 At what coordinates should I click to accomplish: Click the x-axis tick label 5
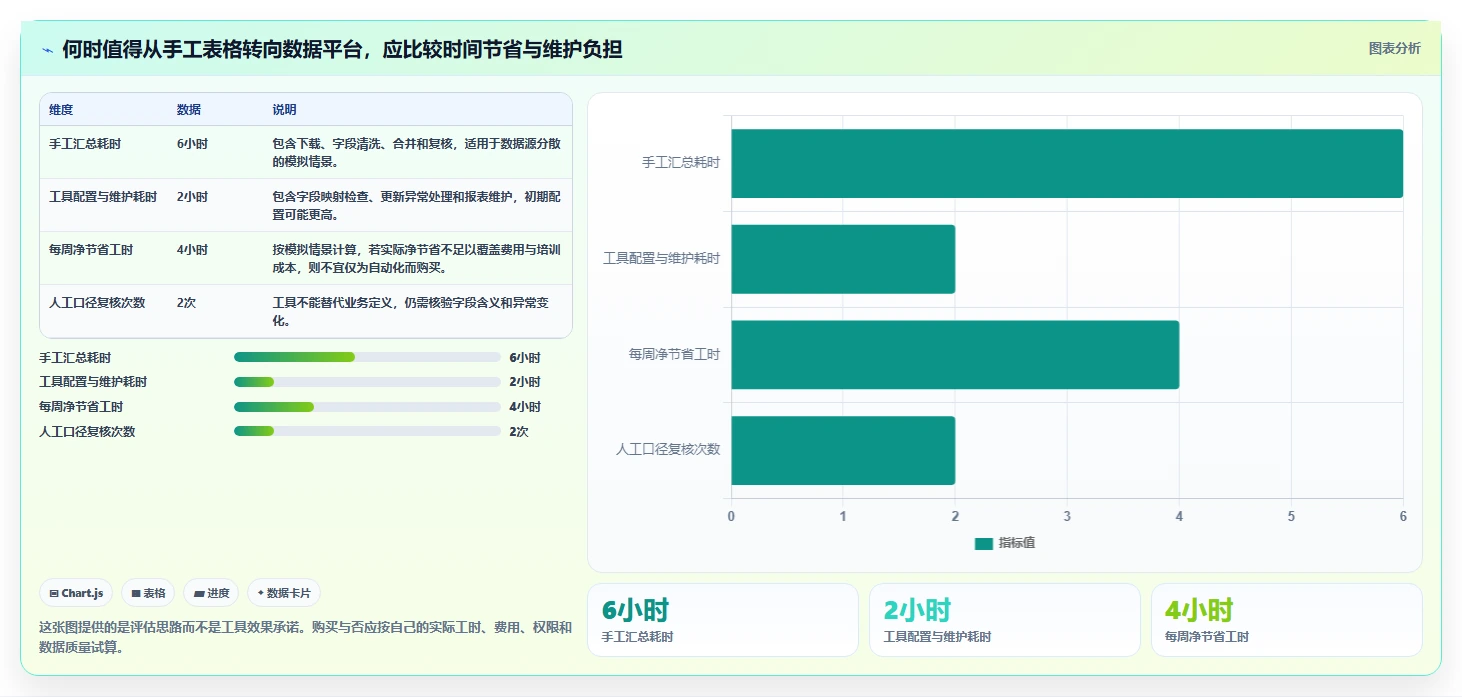1291,517
